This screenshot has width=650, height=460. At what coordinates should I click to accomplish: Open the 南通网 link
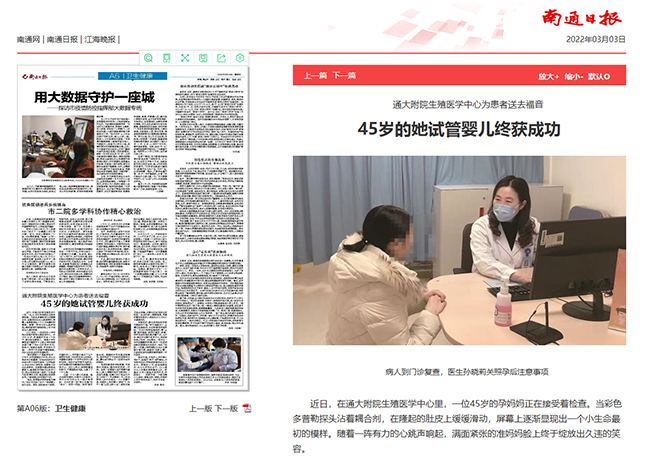point(28,40)
